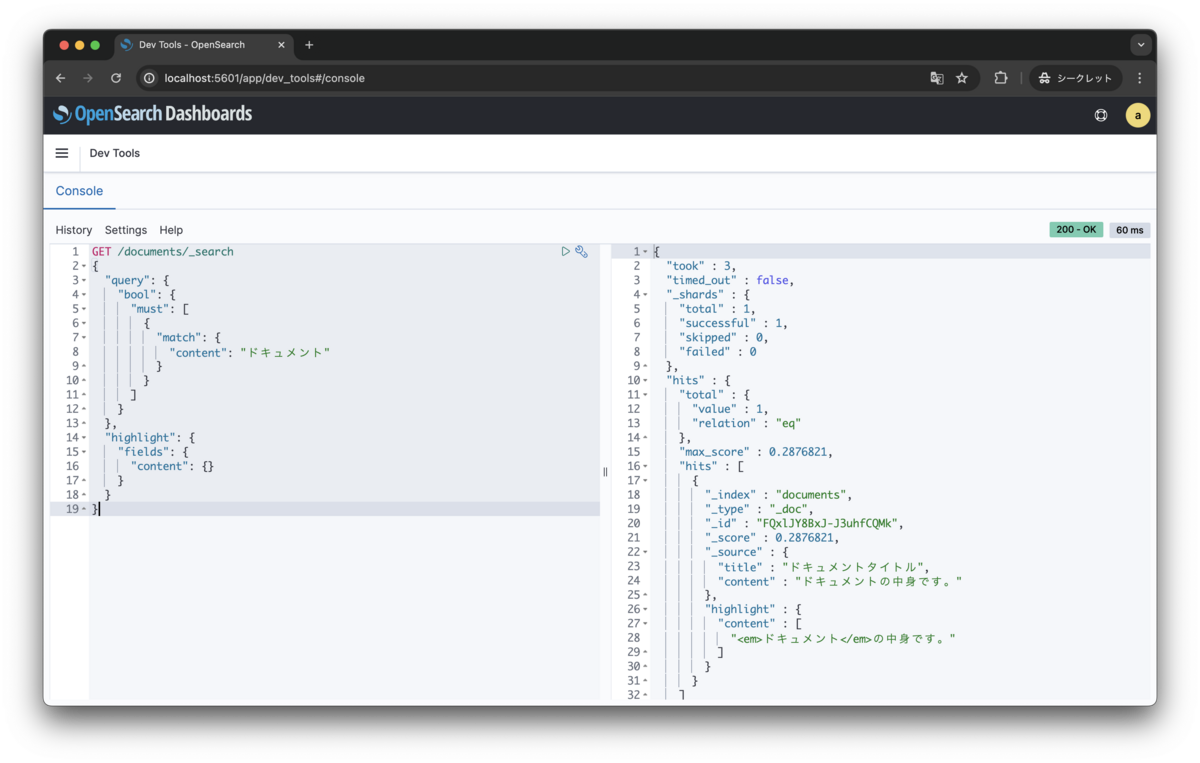
Task: Open the Chrome three-dot menu
Action: pos(1139,78)
